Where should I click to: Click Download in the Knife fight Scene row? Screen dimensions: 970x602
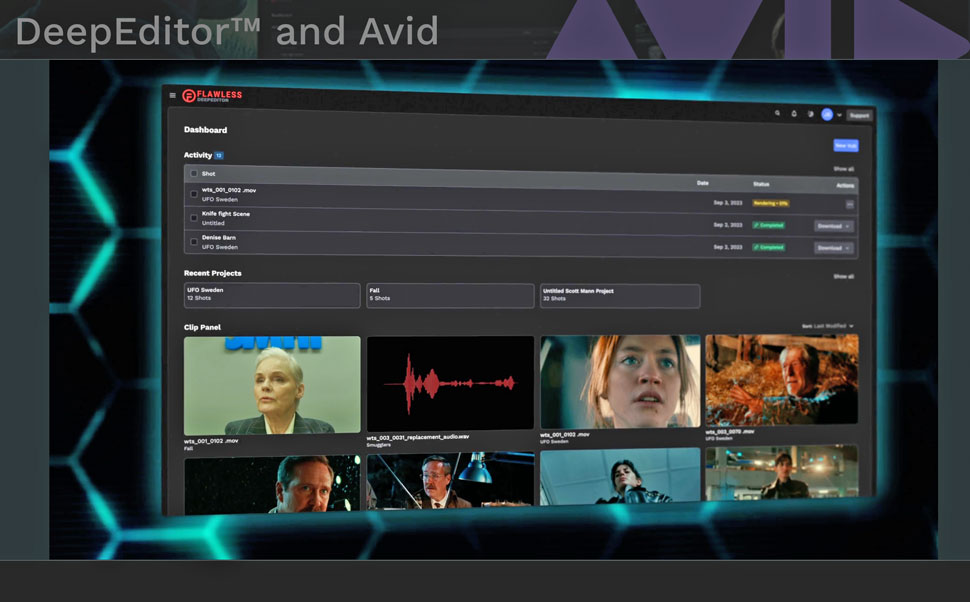833,226
